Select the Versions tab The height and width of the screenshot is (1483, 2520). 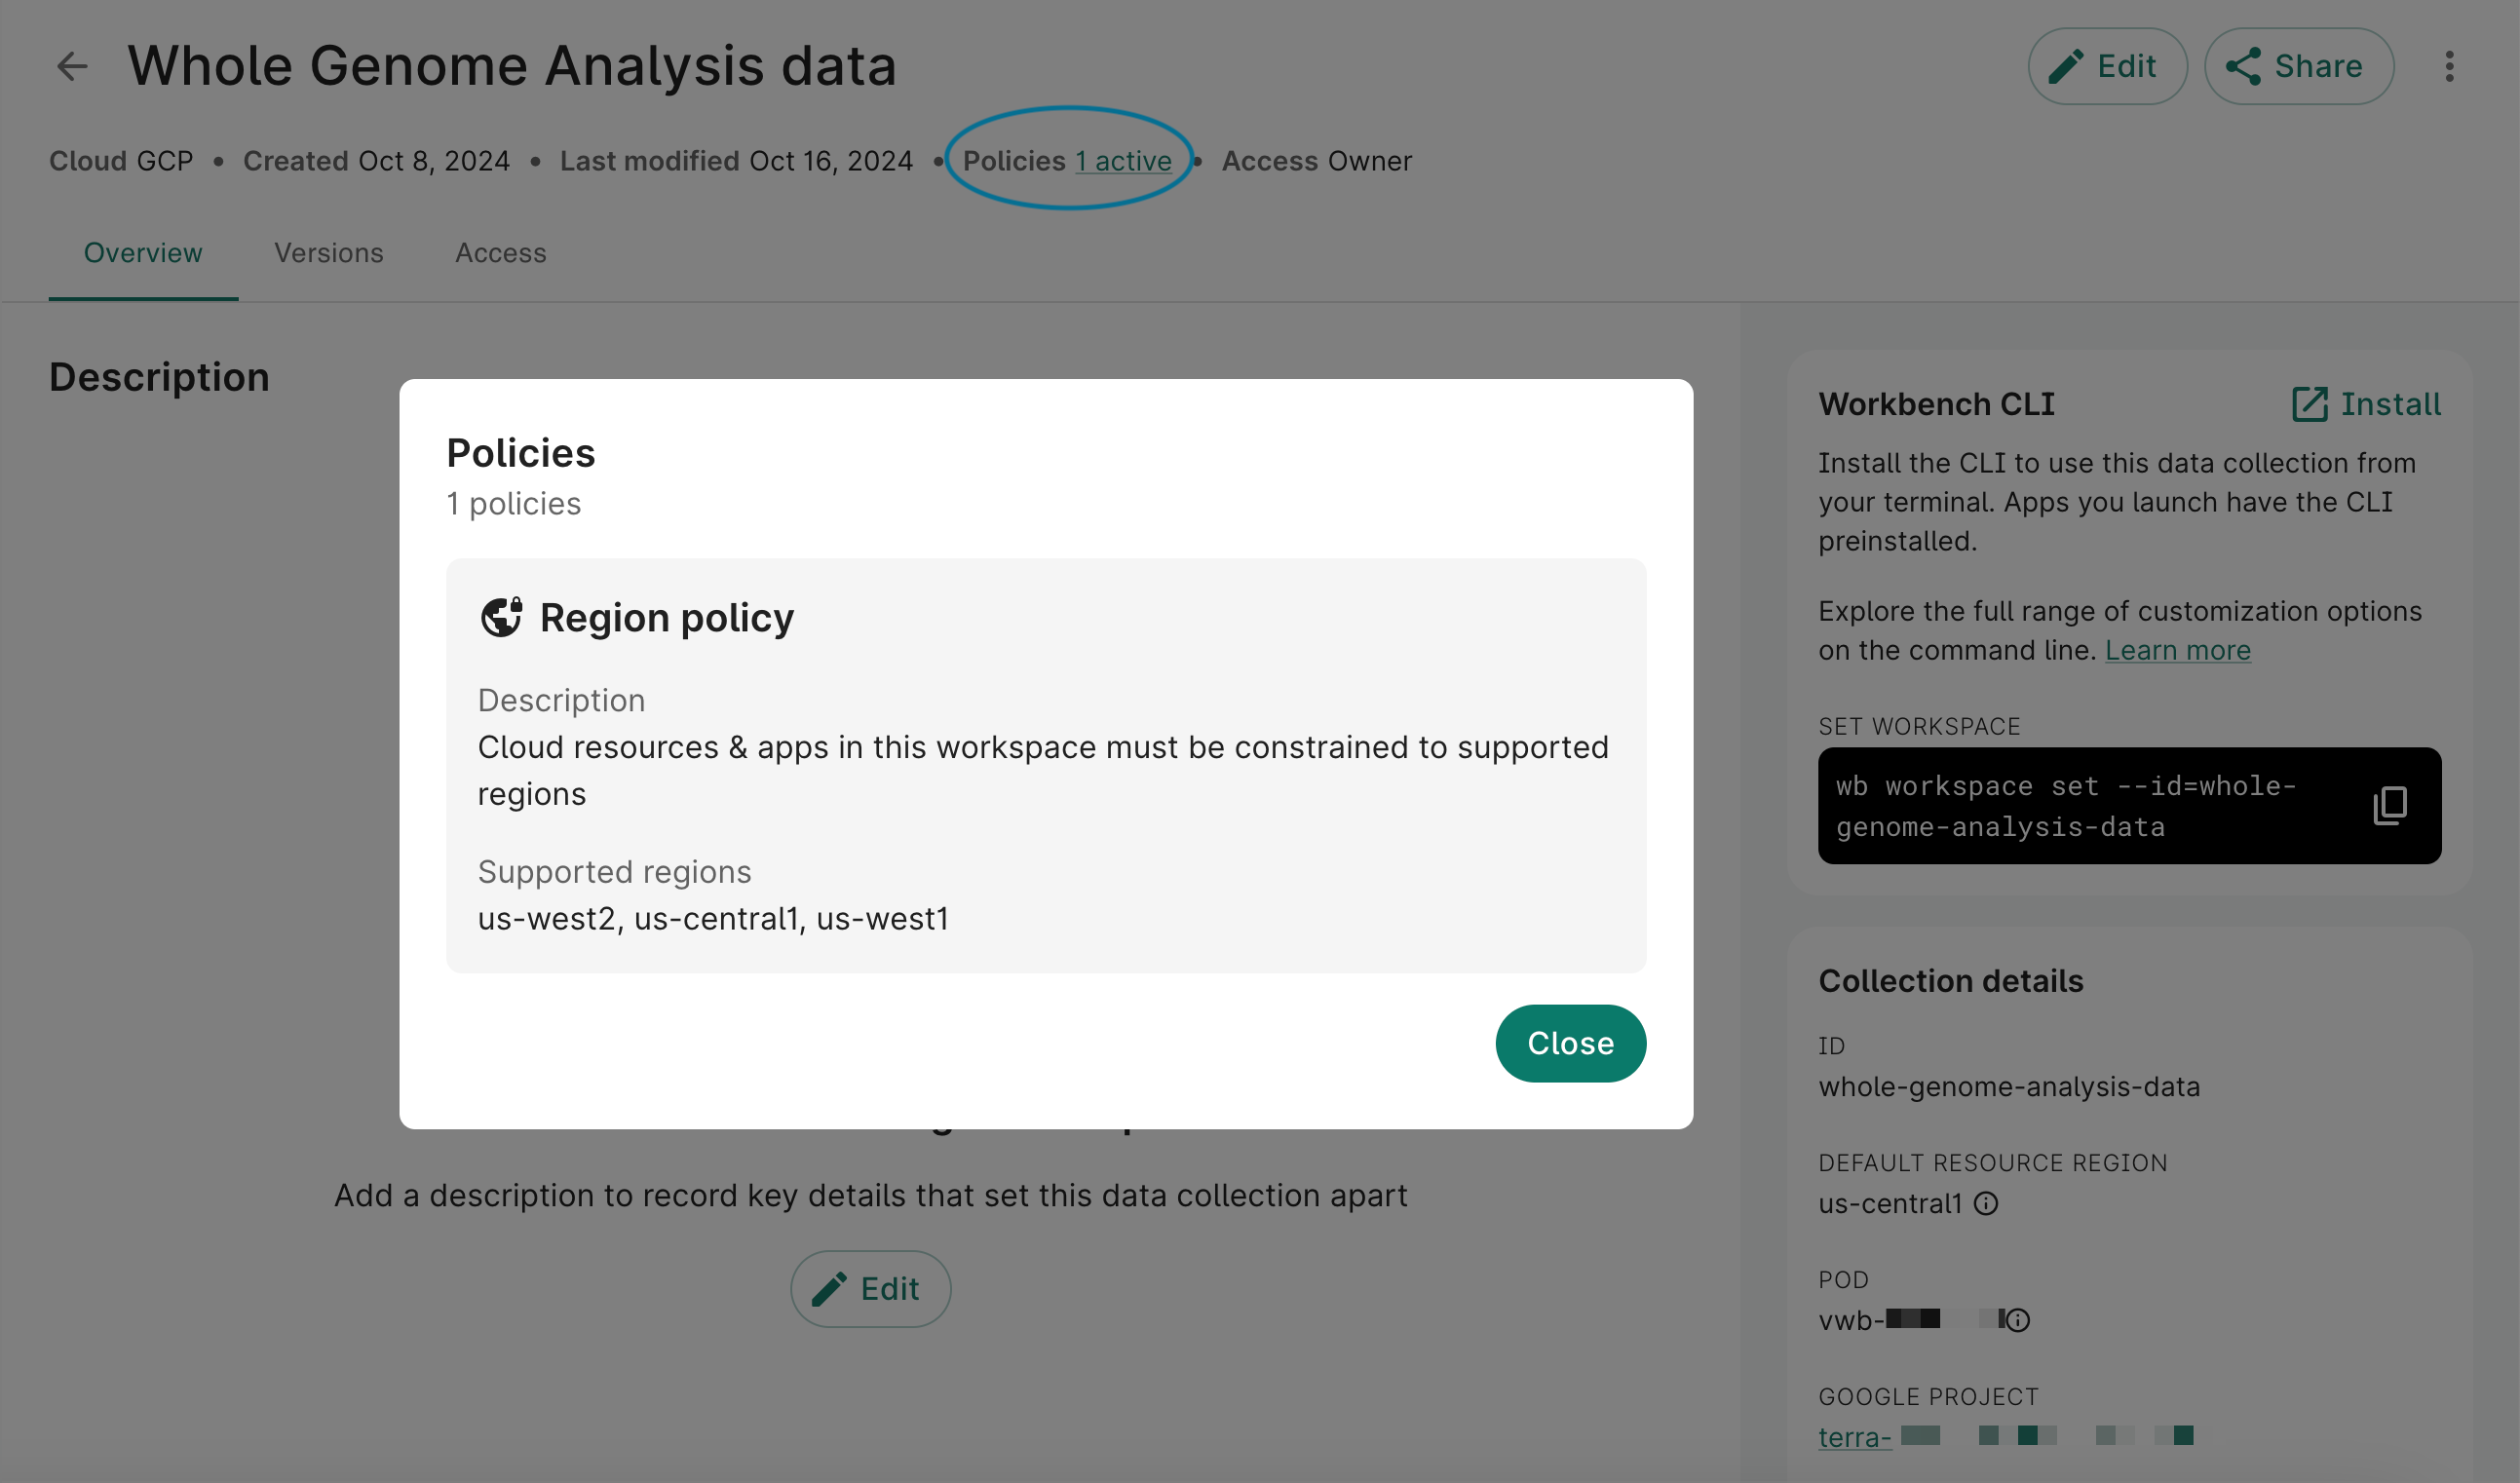click(328, 250)
